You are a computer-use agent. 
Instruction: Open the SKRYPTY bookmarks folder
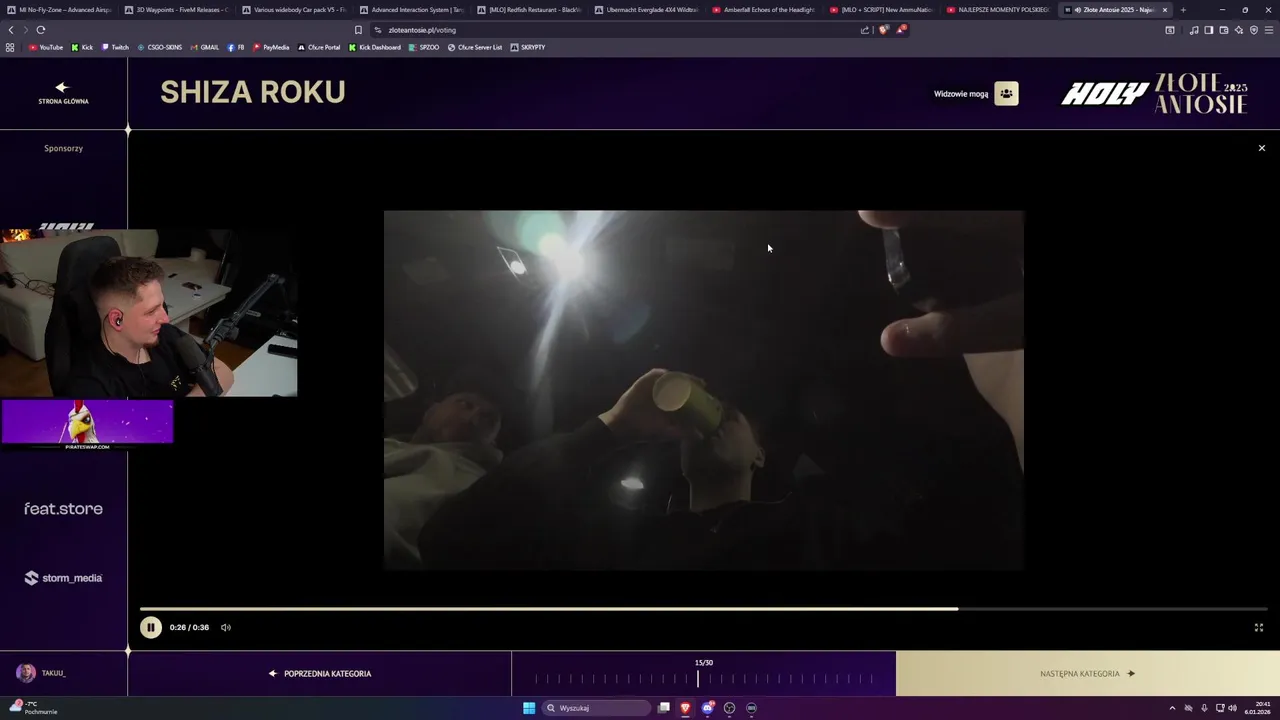[x=528, y=47]
